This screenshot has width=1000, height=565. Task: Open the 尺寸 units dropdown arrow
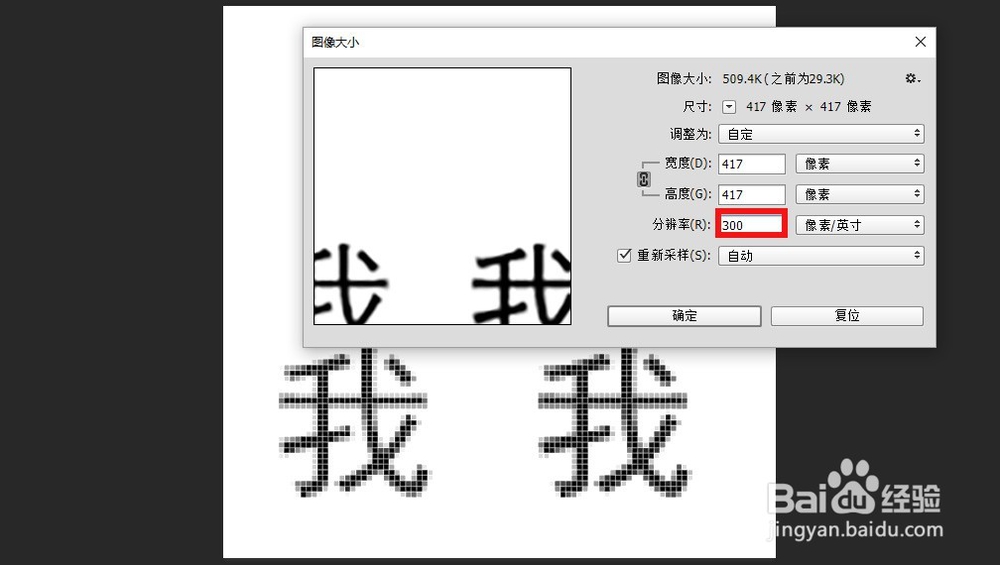729,107
